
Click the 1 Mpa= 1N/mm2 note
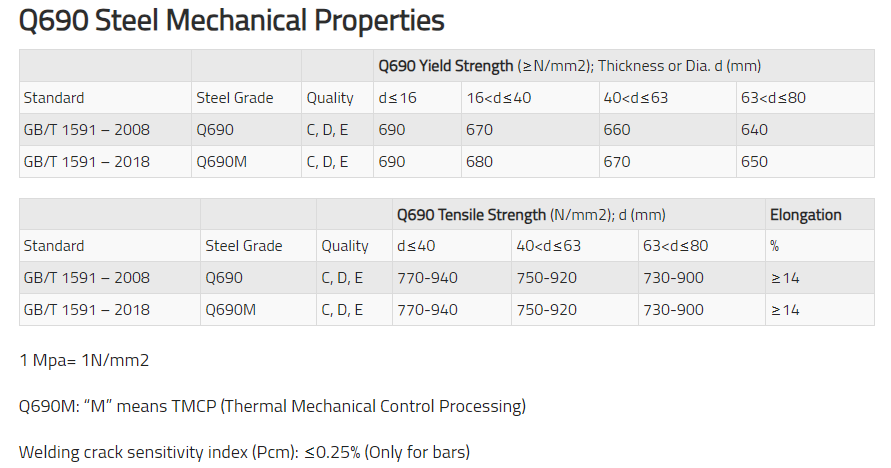[84, 360]
